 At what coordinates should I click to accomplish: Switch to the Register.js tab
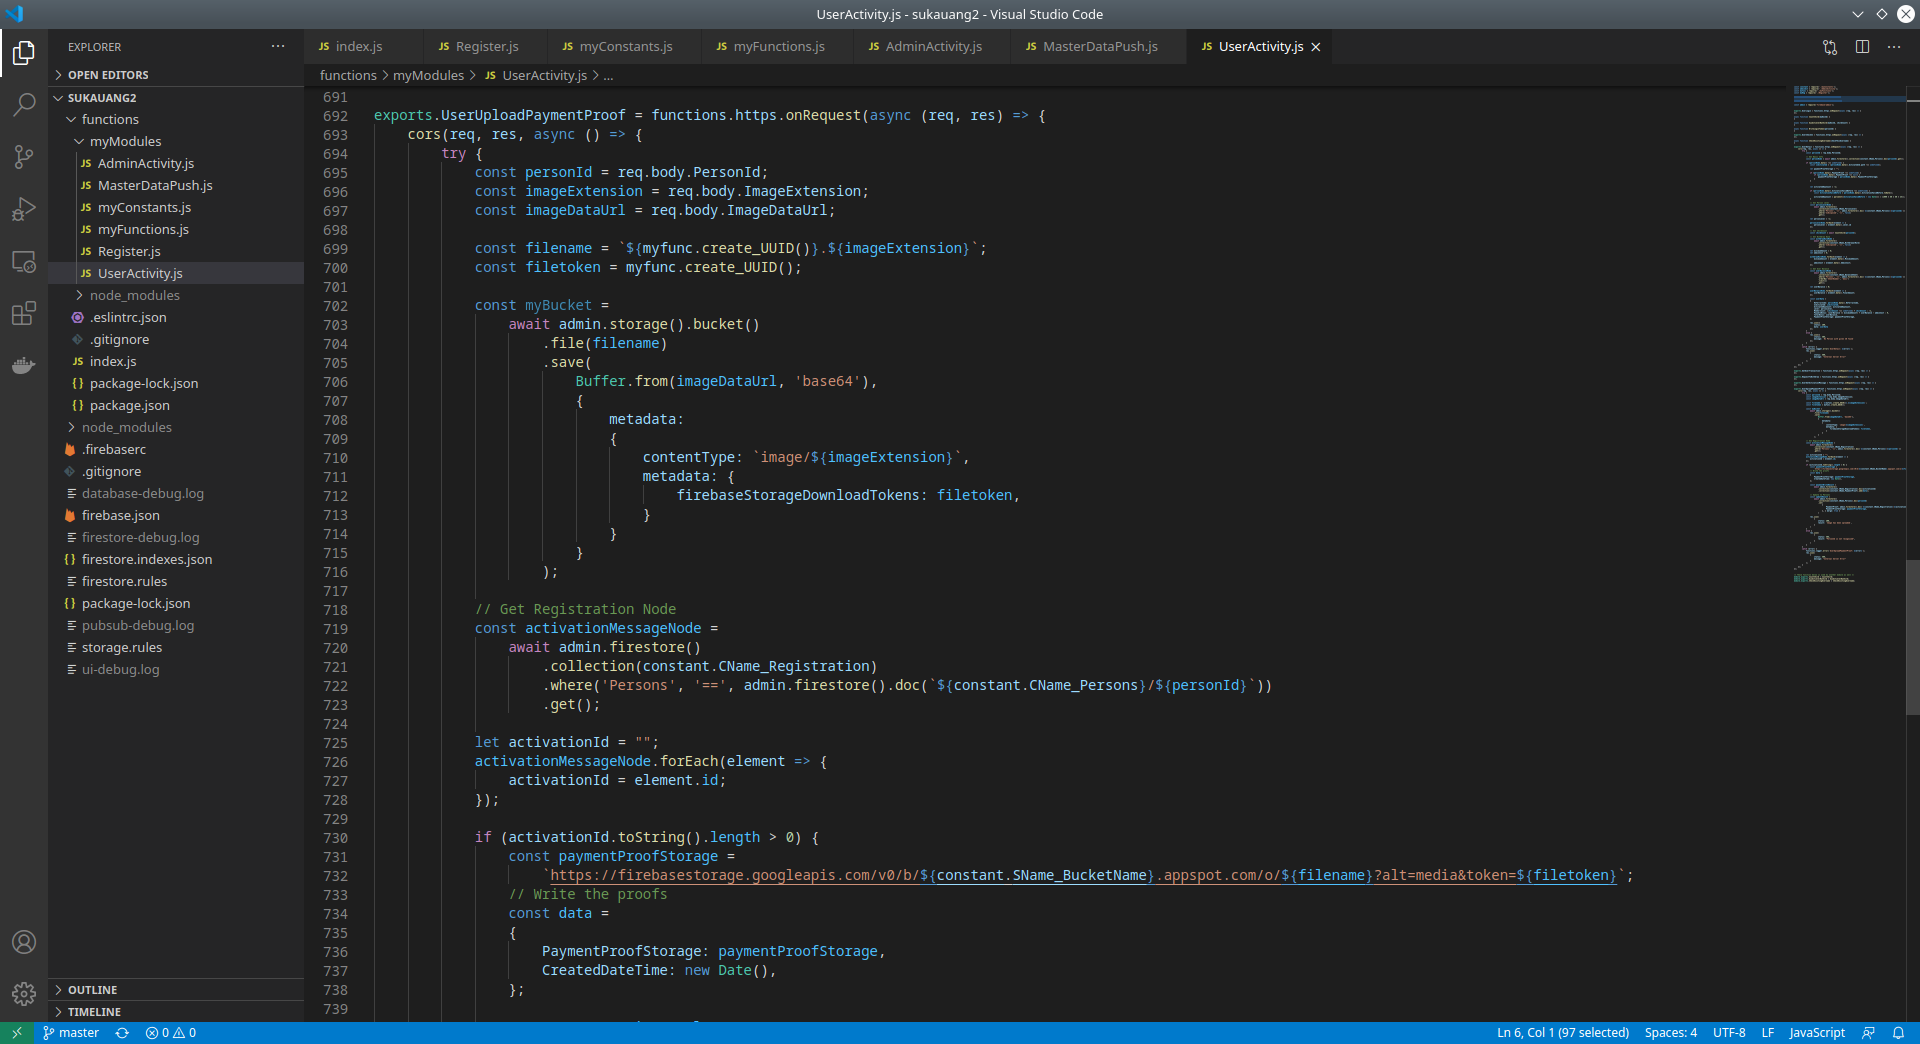point(486,47)
